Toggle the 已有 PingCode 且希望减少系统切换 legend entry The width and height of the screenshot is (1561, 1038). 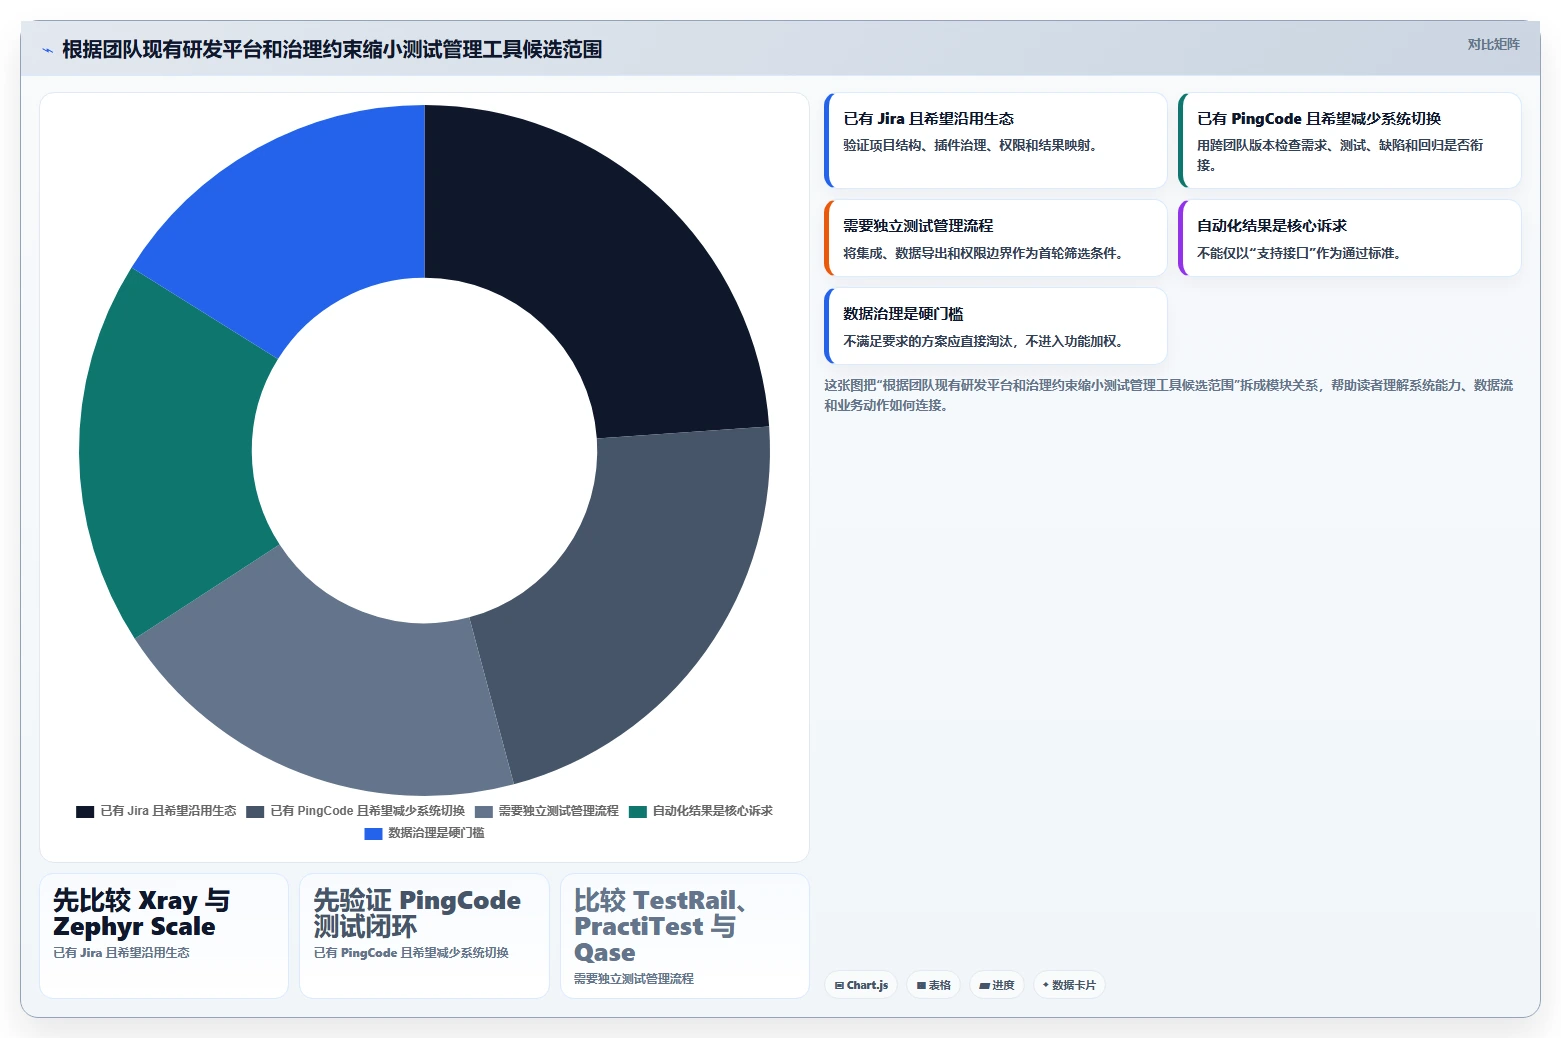(355, 811)
